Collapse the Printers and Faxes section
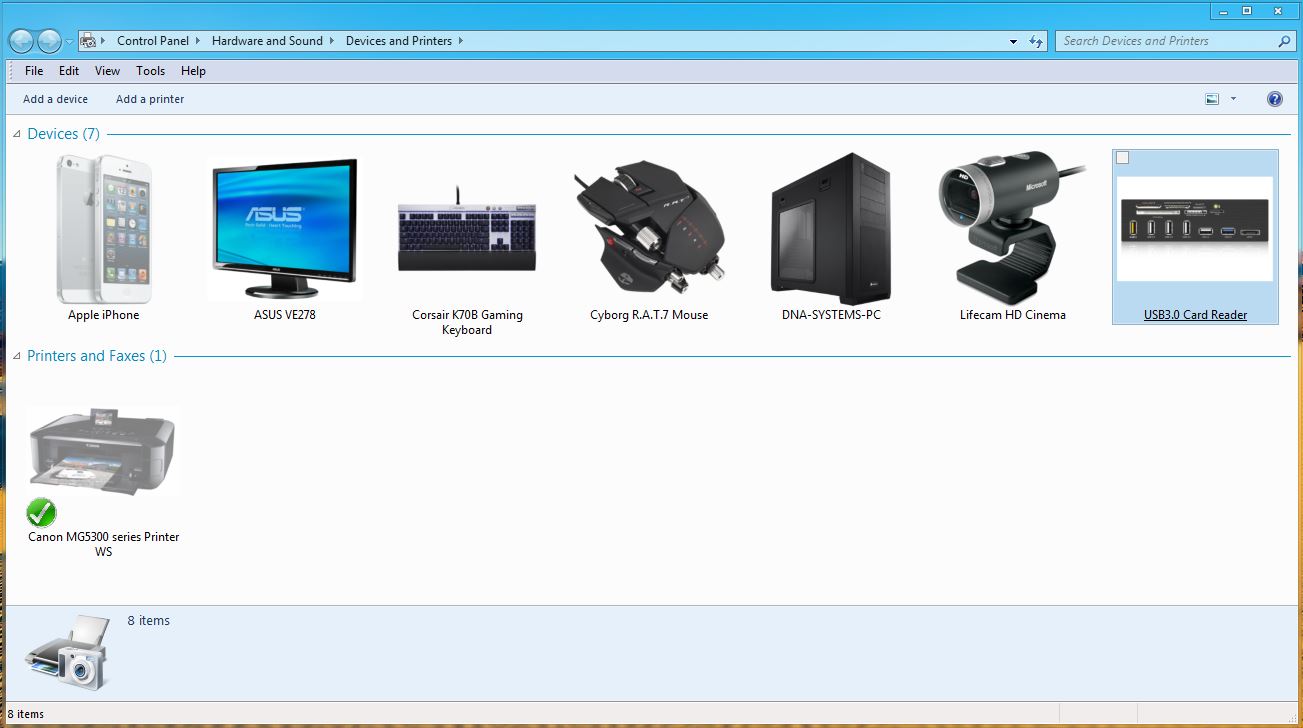 click(x=15, y=356)
